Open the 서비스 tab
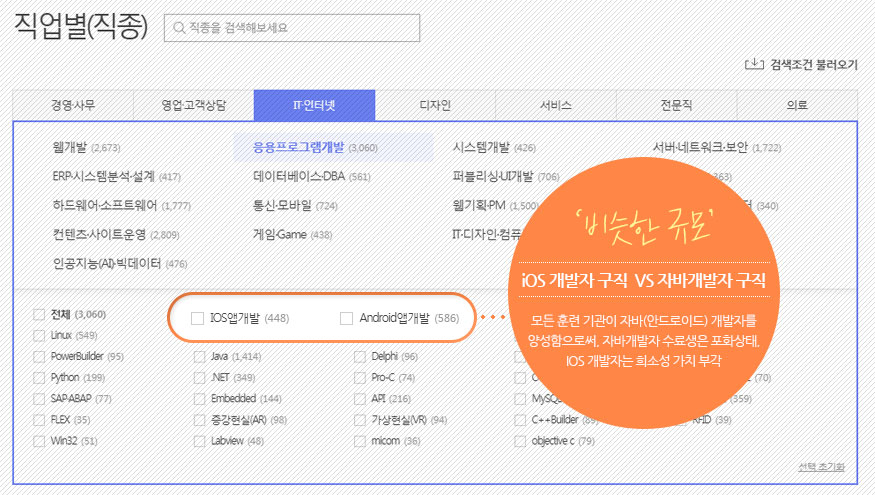875x495 pixels. (556, 105)
